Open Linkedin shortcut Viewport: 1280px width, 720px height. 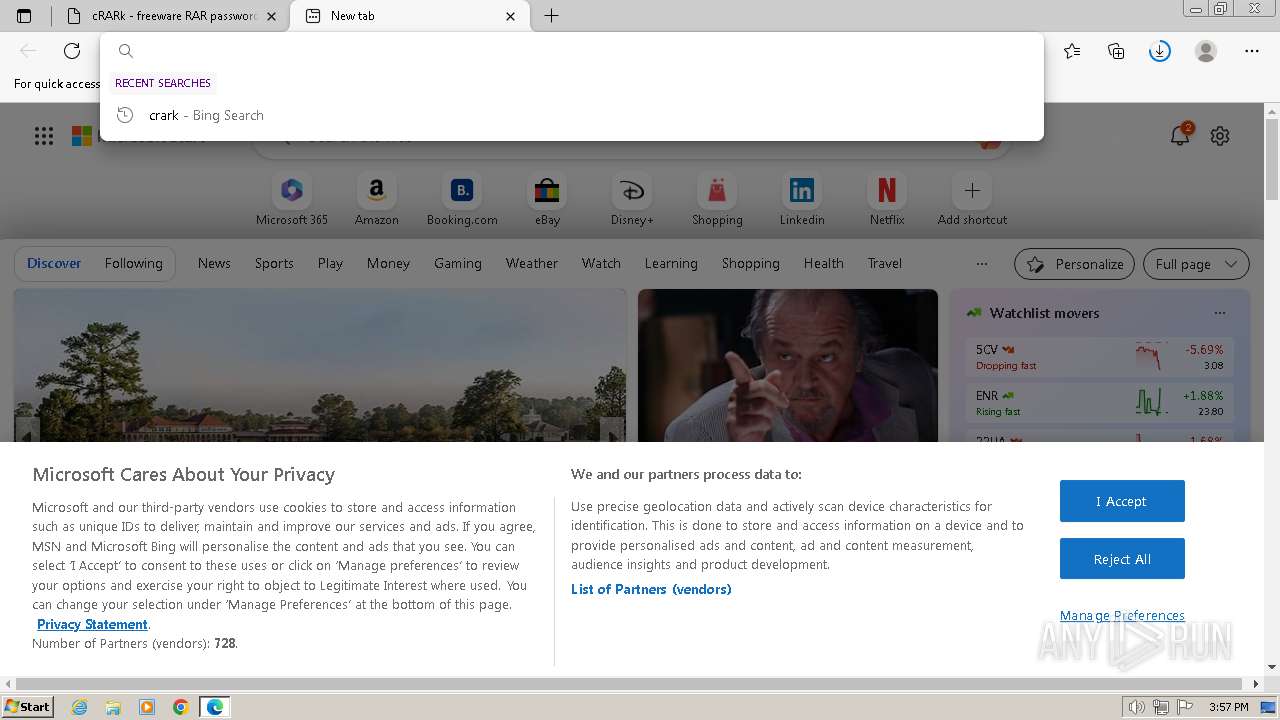pos(802,200)
